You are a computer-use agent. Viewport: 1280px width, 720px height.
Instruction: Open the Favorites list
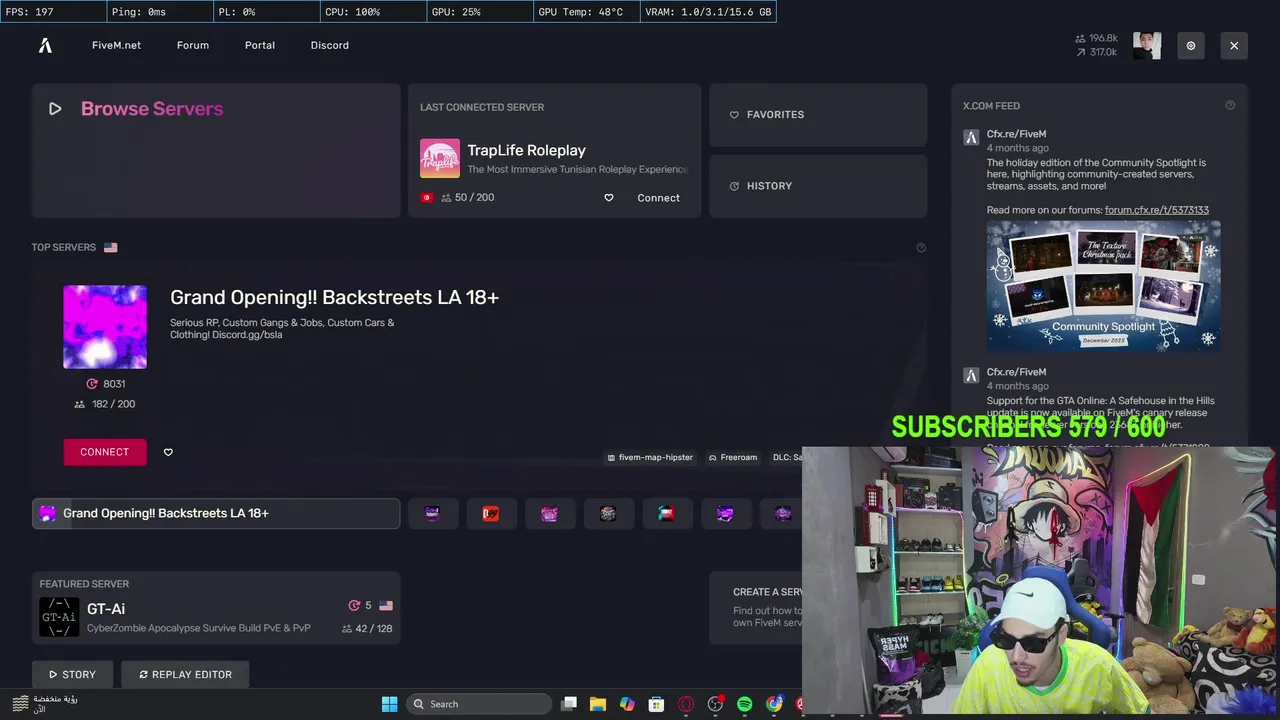pyautogui.click(x=818, y=115)
